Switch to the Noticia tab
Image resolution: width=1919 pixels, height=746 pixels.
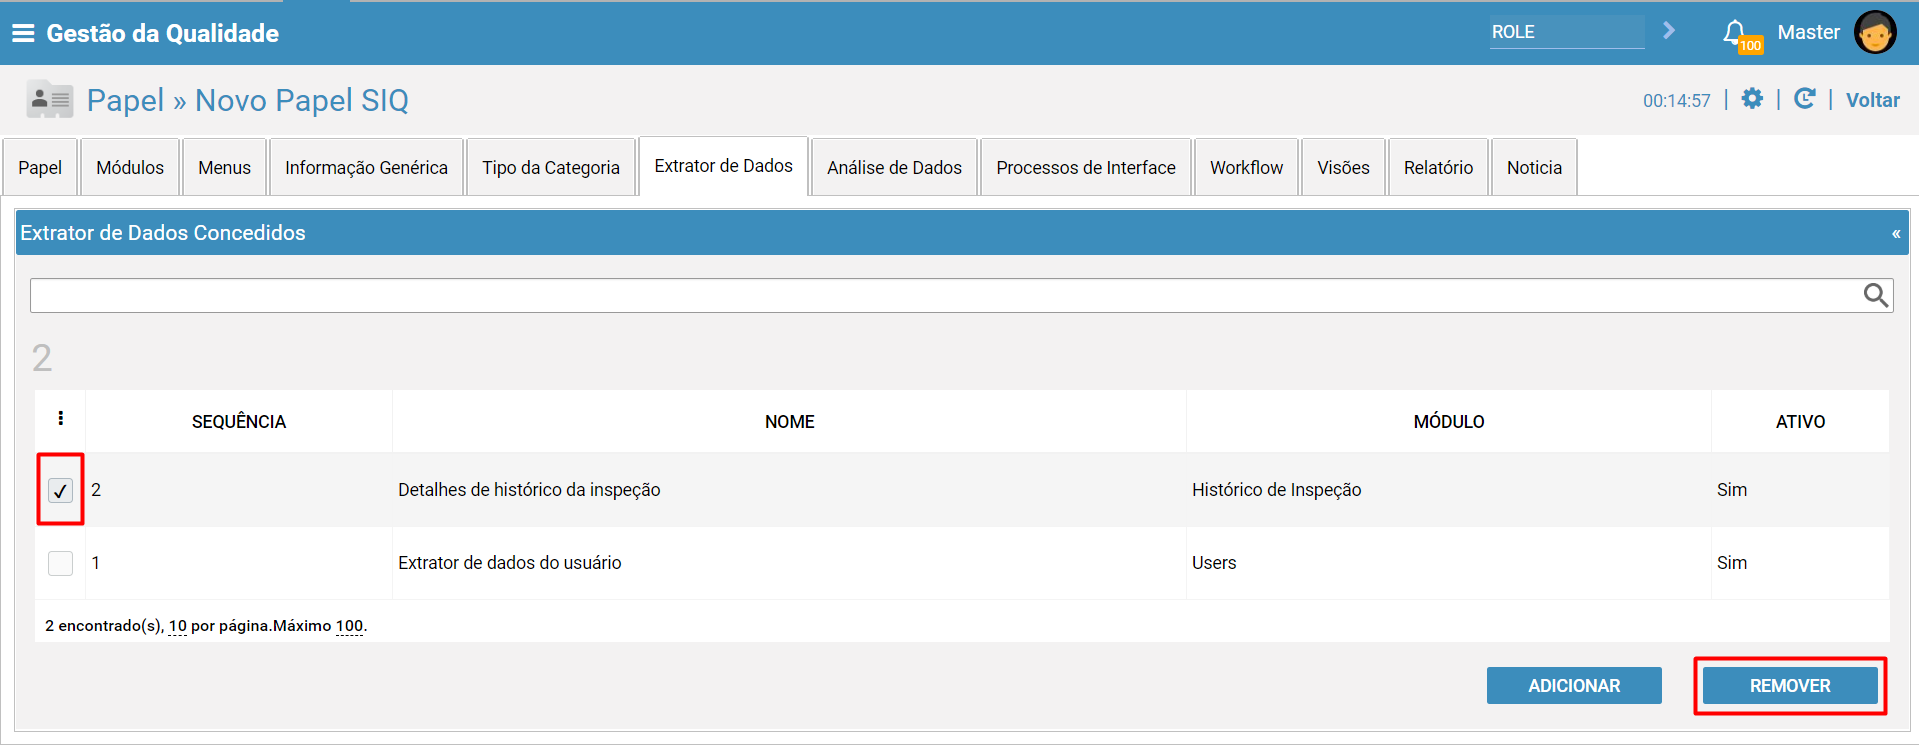click(x=1534, y=167)
